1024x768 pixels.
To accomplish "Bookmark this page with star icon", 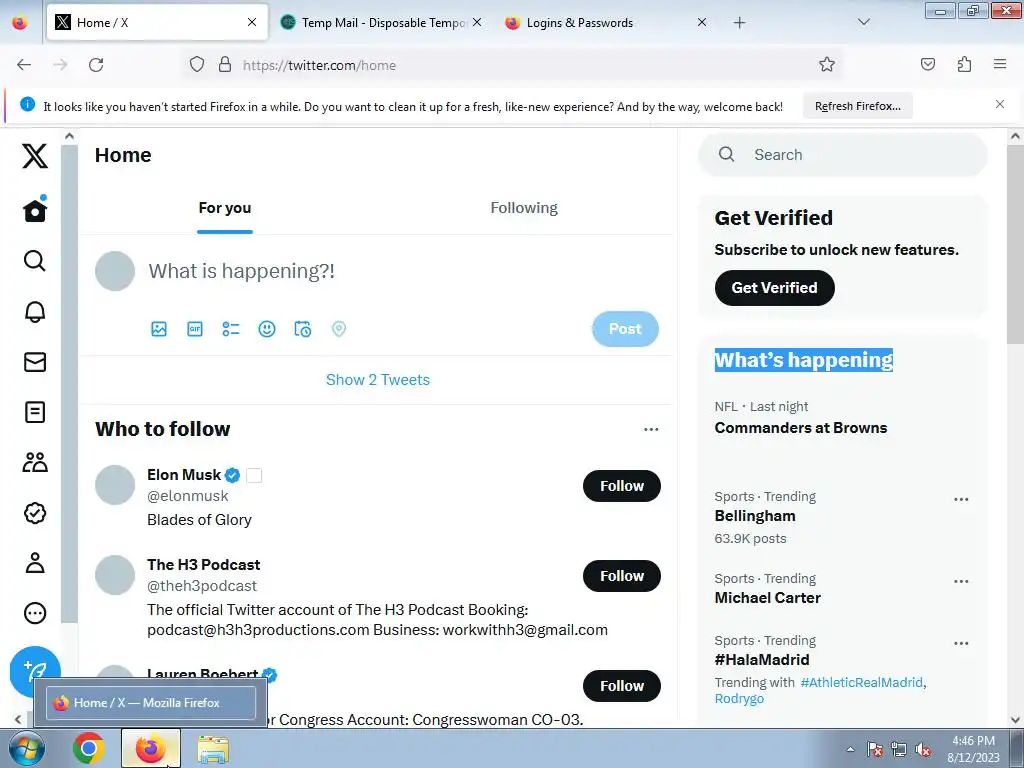I will pos(827,64).
